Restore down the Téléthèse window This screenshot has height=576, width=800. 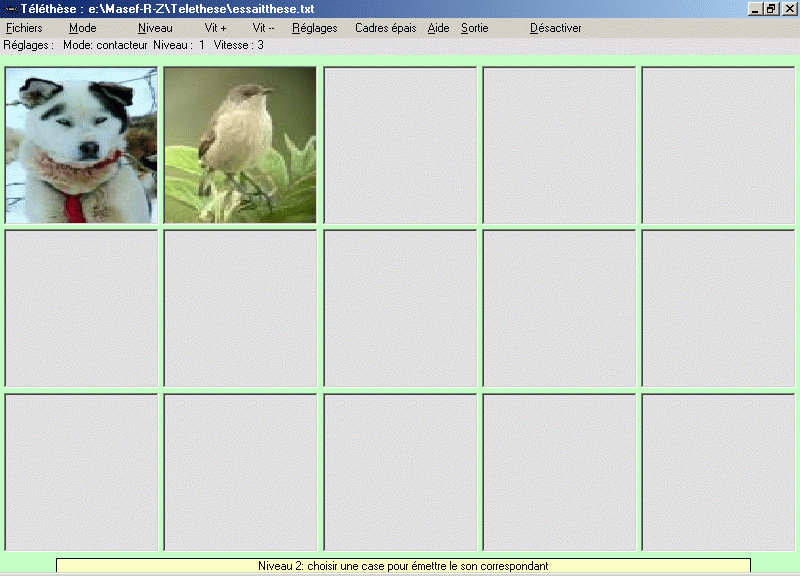pyautogui.click(x=771, y=9)
